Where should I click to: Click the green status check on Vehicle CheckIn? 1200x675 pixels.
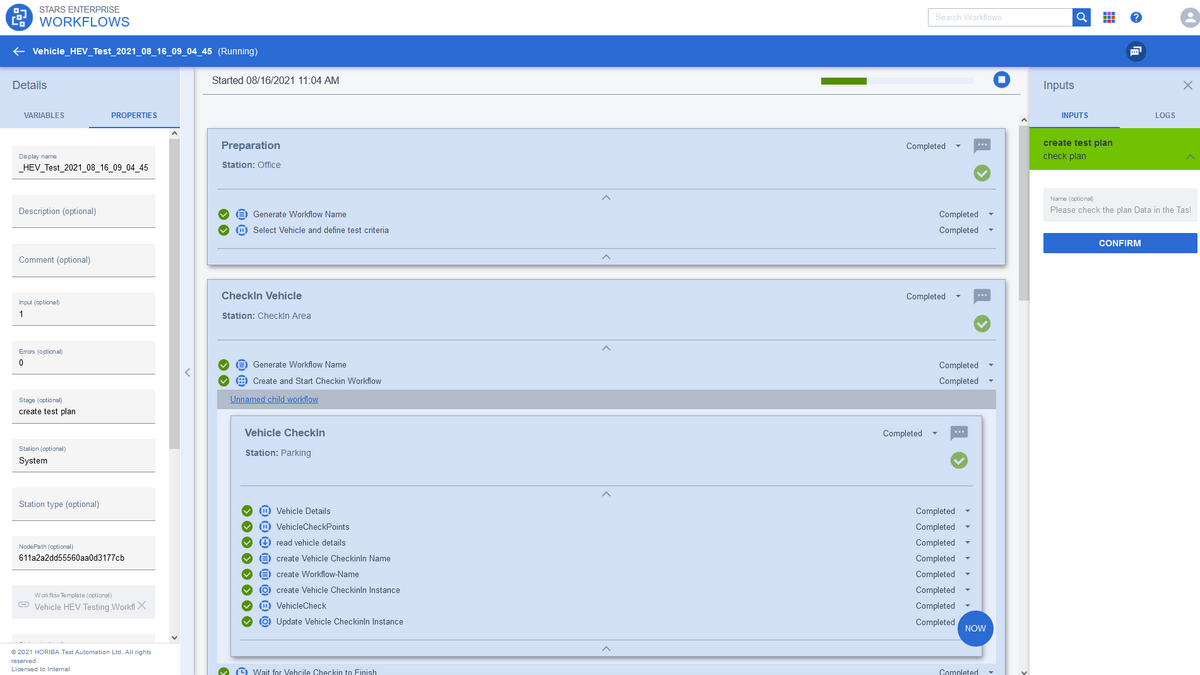tap(958, 460)
